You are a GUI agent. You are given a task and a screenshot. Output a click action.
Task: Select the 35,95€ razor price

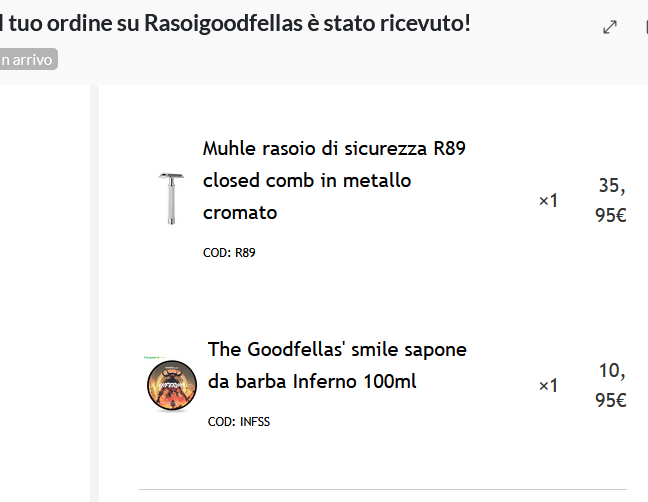tap(611, 200)
